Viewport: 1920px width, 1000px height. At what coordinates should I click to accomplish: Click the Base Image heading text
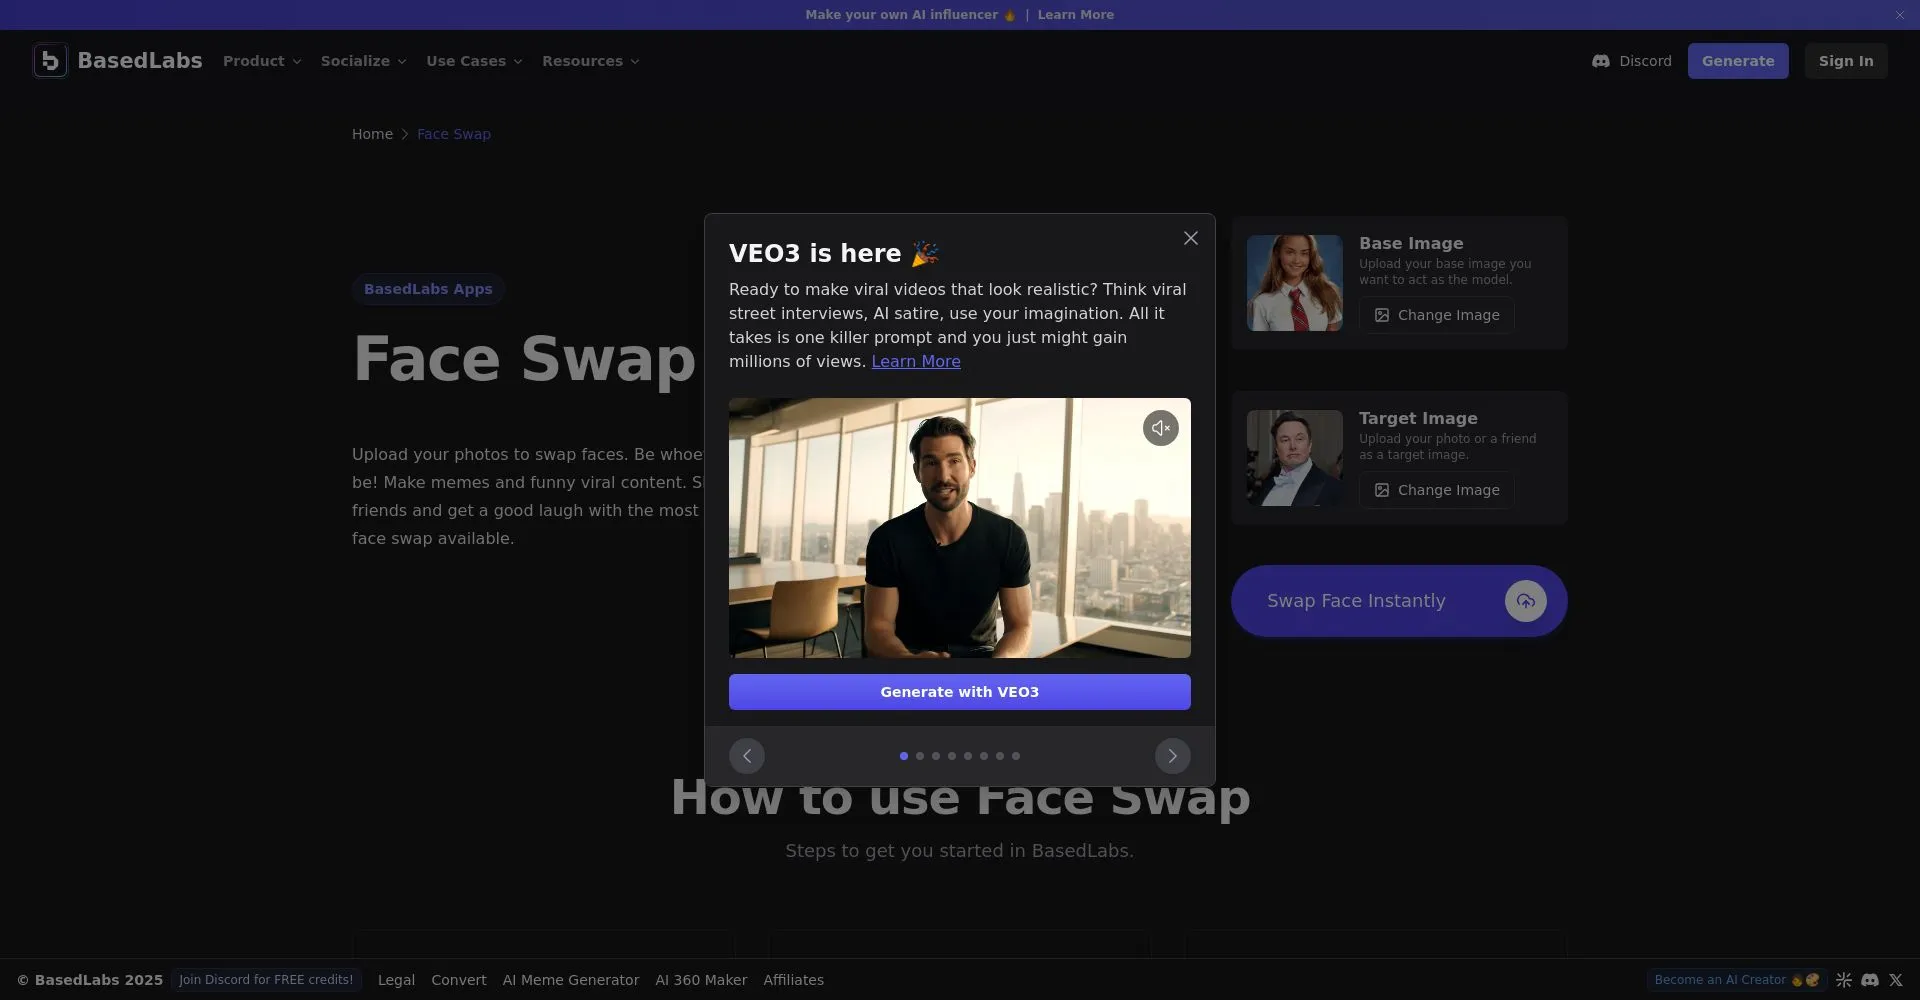(x=1411, y=243)
